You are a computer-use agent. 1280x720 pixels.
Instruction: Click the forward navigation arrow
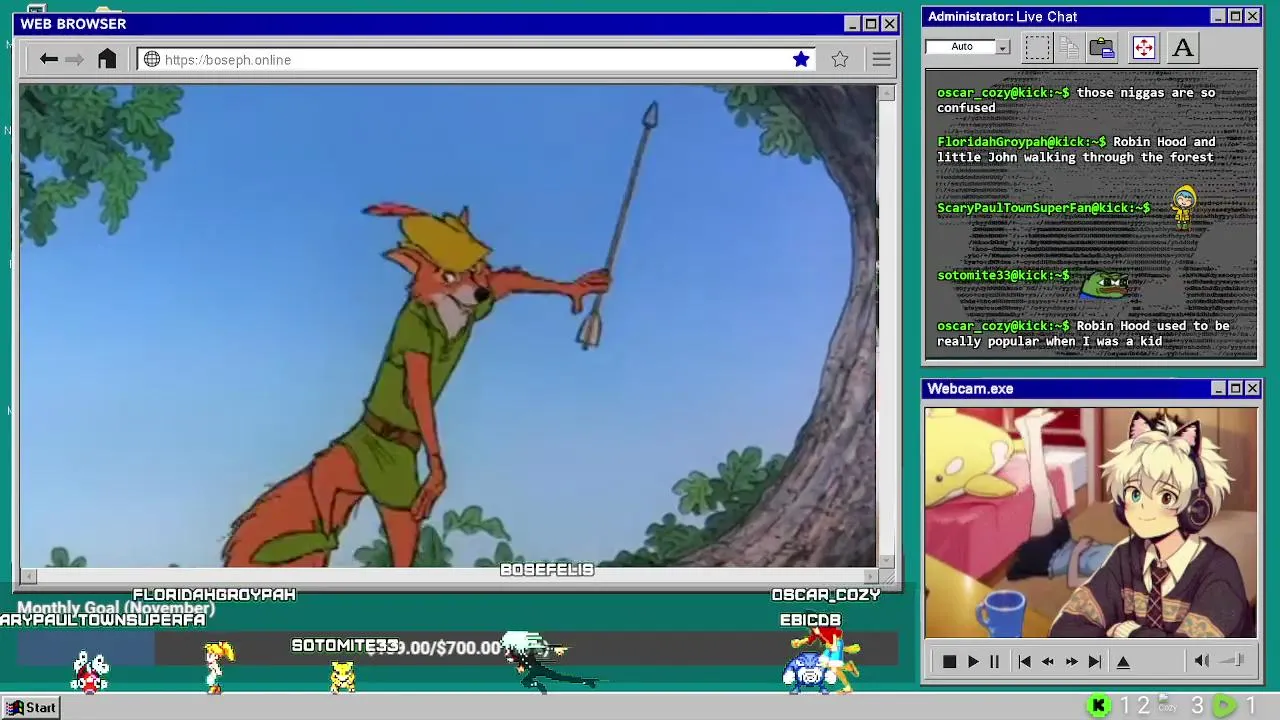click(x=74, y=59)
